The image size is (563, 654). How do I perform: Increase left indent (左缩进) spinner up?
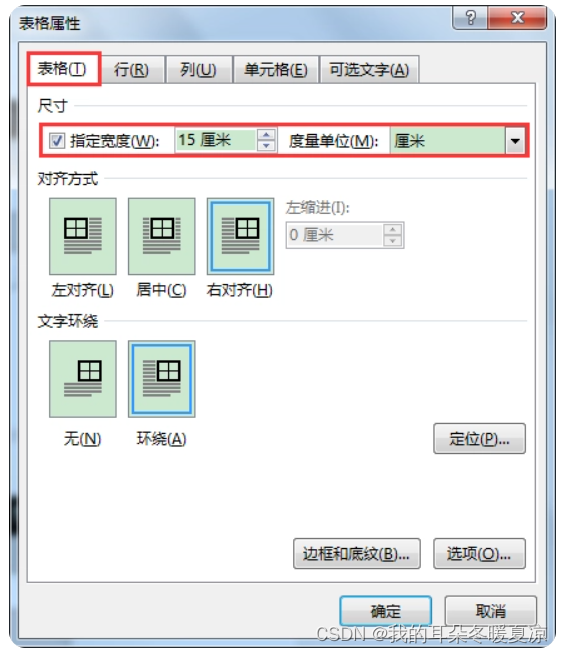pyautogui.click(x=392, y=229)
